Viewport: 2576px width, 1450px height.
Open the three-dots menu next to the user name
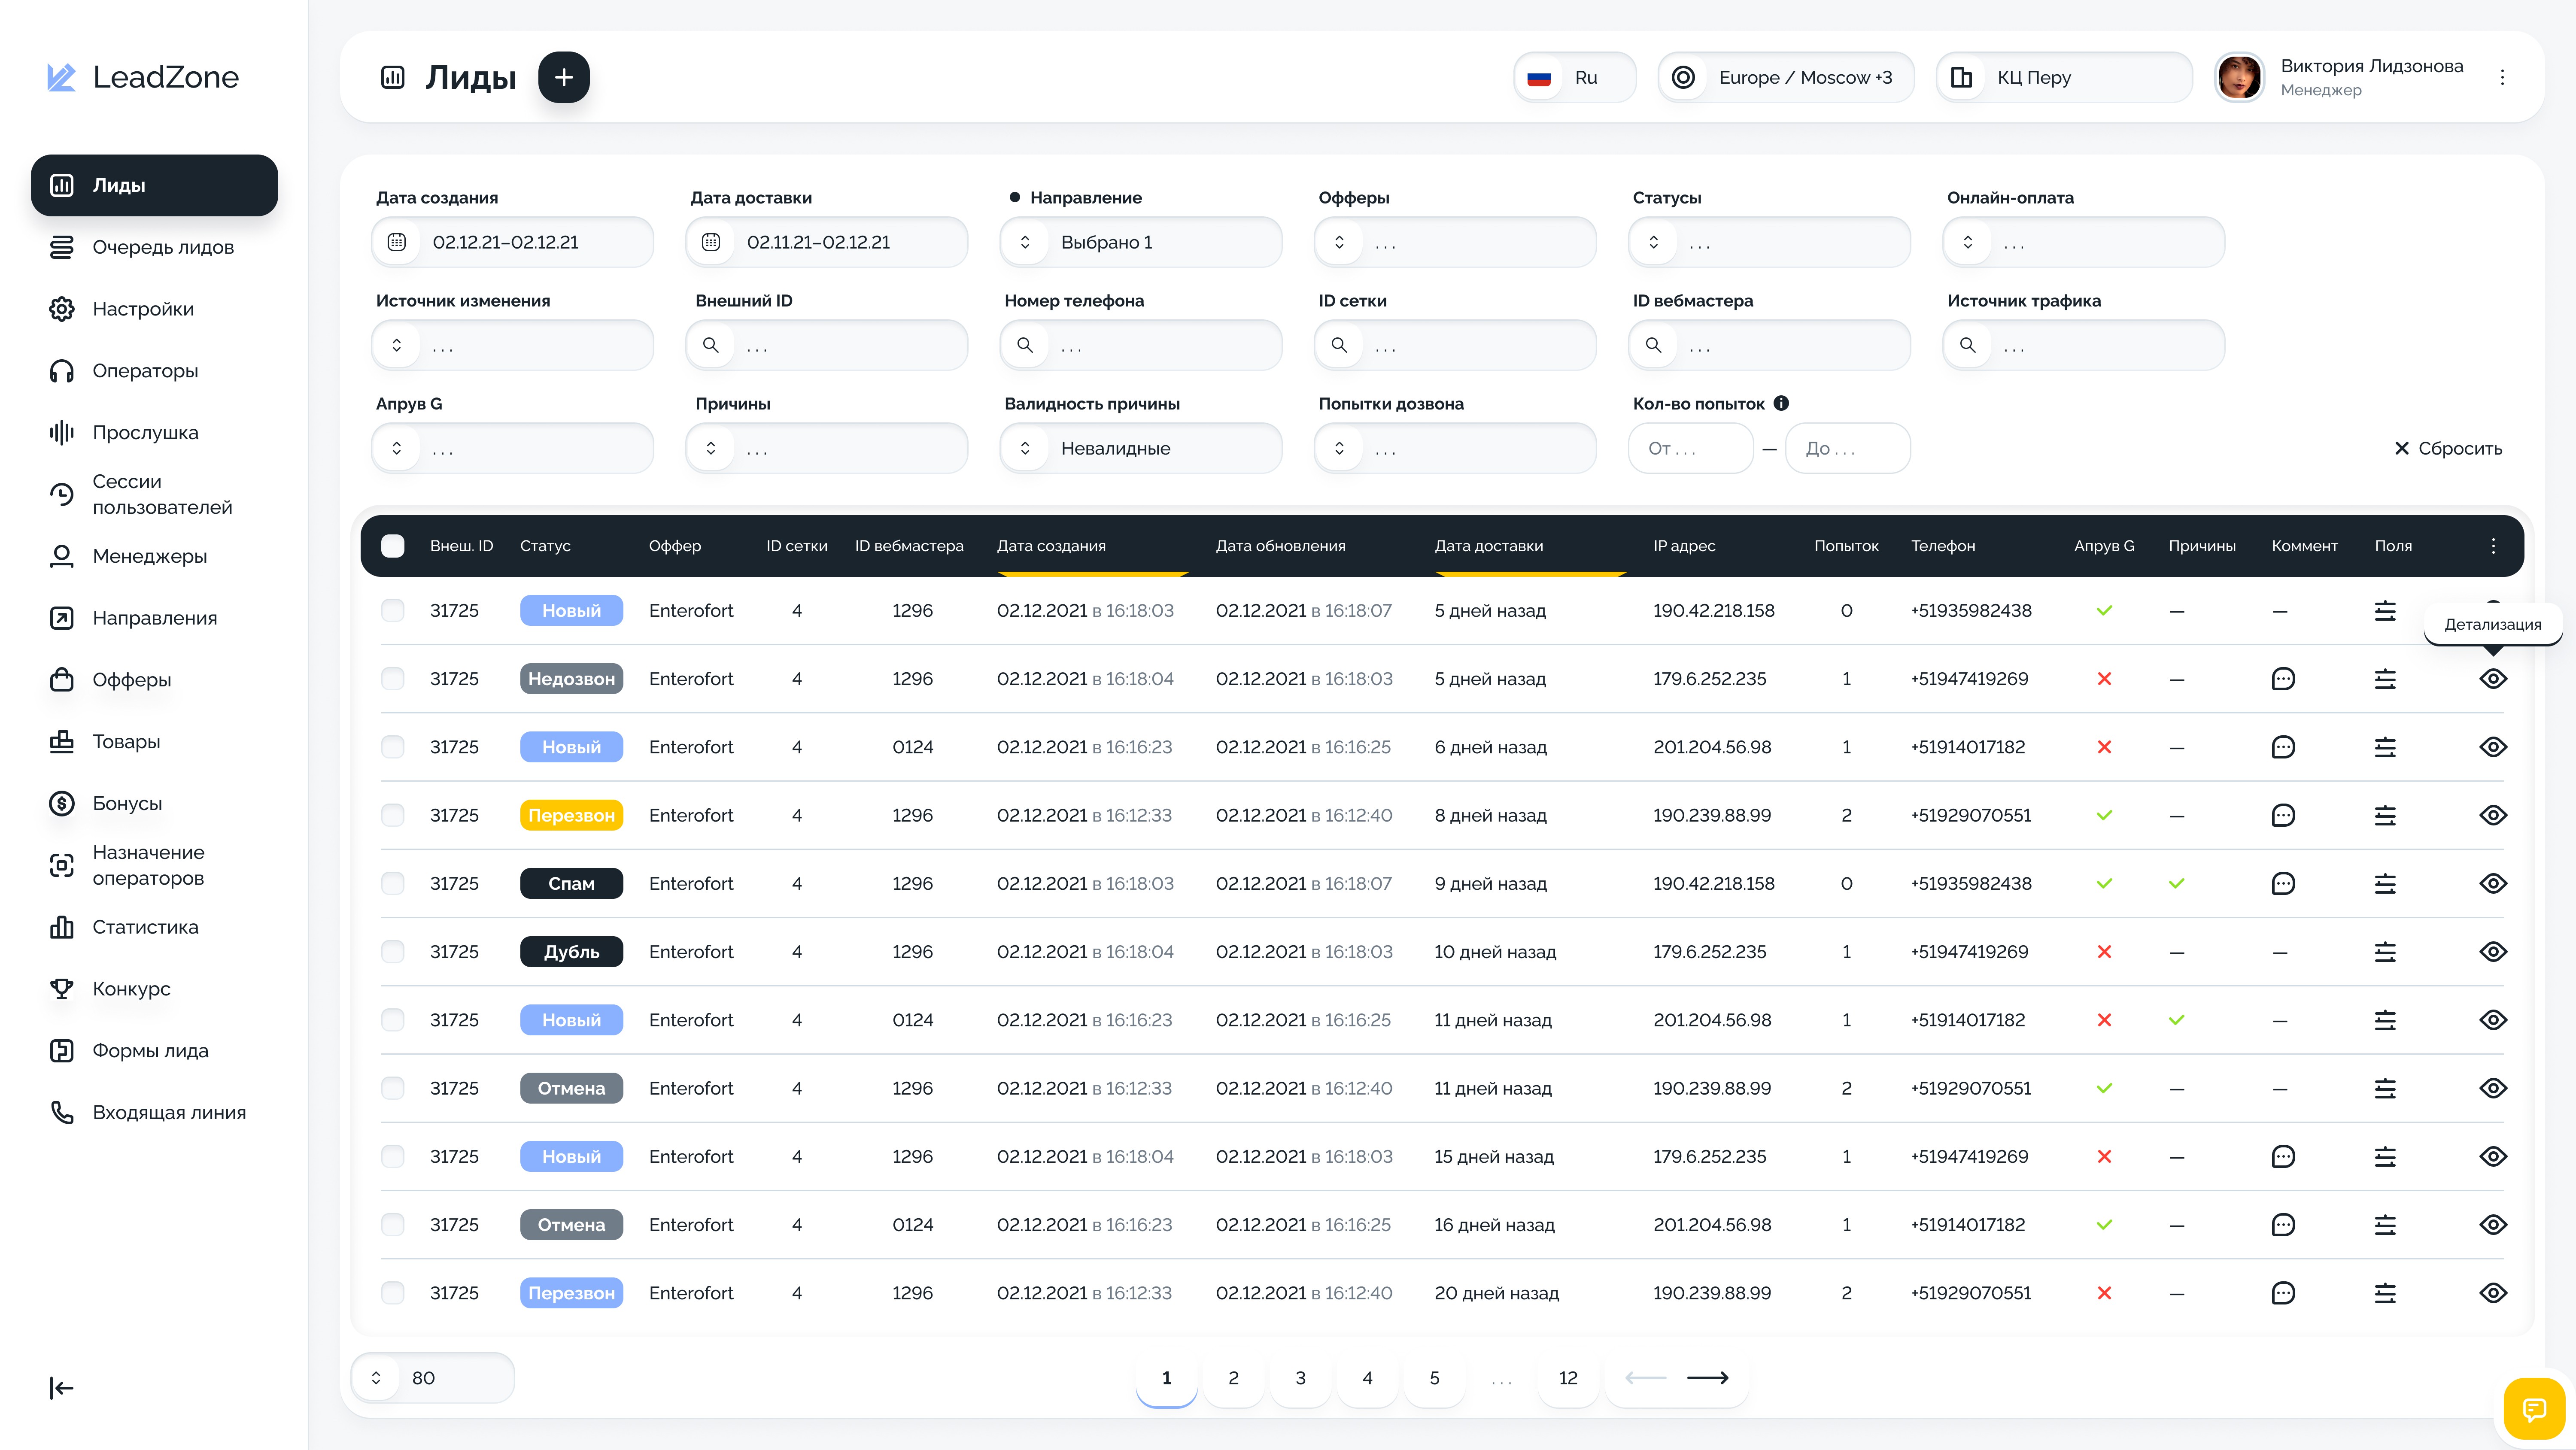click(2502, 77)
